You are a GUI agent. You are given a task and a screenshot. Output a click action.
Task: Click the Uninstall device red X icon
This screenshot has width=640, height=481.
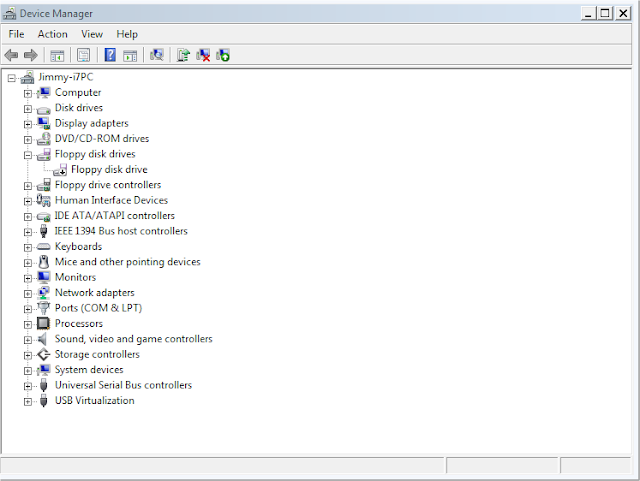pyautogui.click(x=203, y=55)
